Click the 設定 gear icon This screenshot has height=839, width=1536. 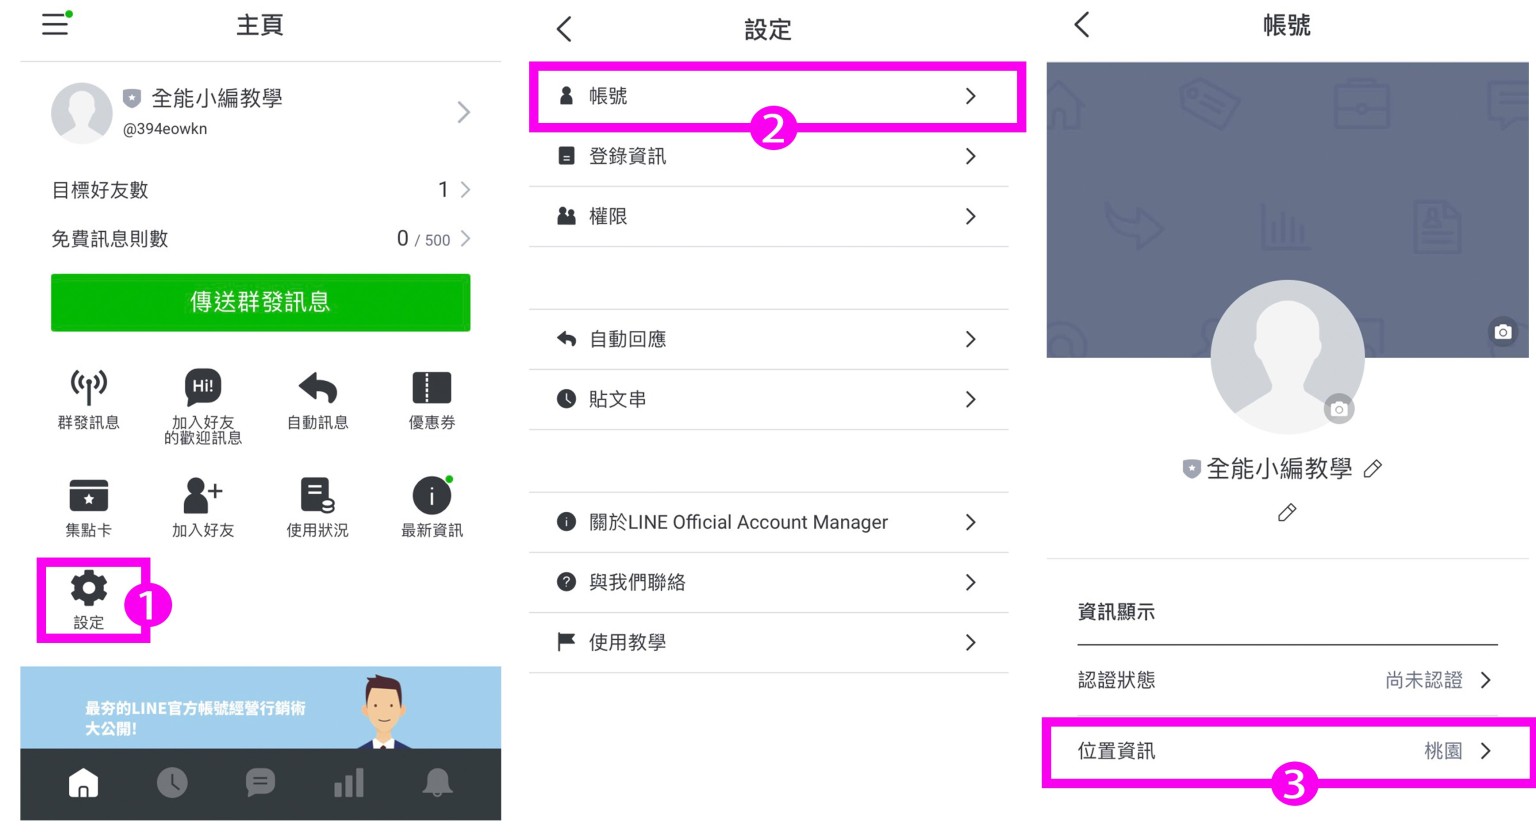pyautogui.click(x=89, y=590)
